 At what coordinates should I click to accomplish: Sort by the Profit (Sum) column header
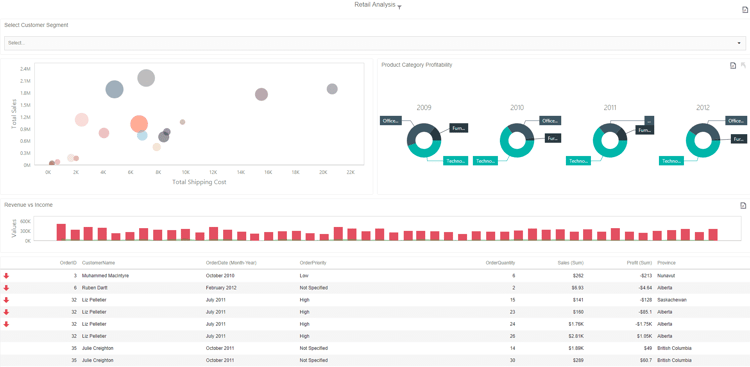click(x=640, y=263)
